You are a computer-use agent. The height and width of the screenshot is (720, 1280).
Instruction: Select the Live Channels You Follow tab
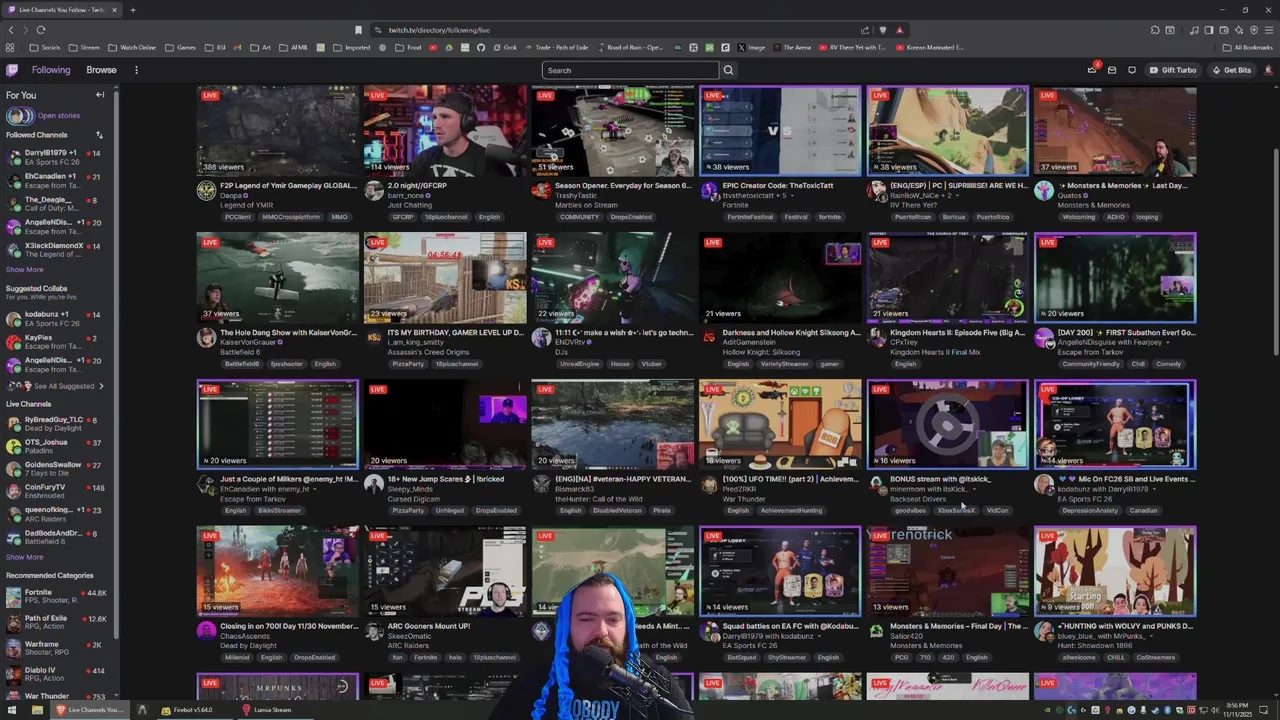point(62,10)
